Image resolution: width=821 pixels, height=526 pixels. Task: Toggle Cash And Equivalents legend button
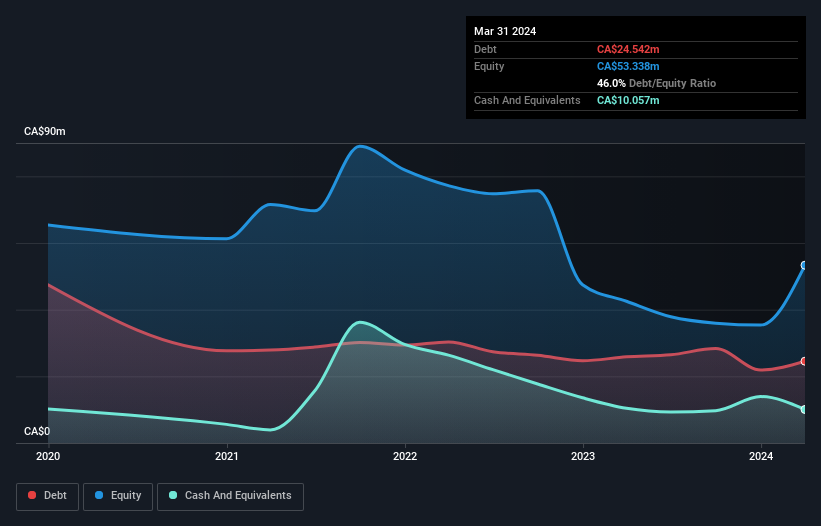click(230, 496)
